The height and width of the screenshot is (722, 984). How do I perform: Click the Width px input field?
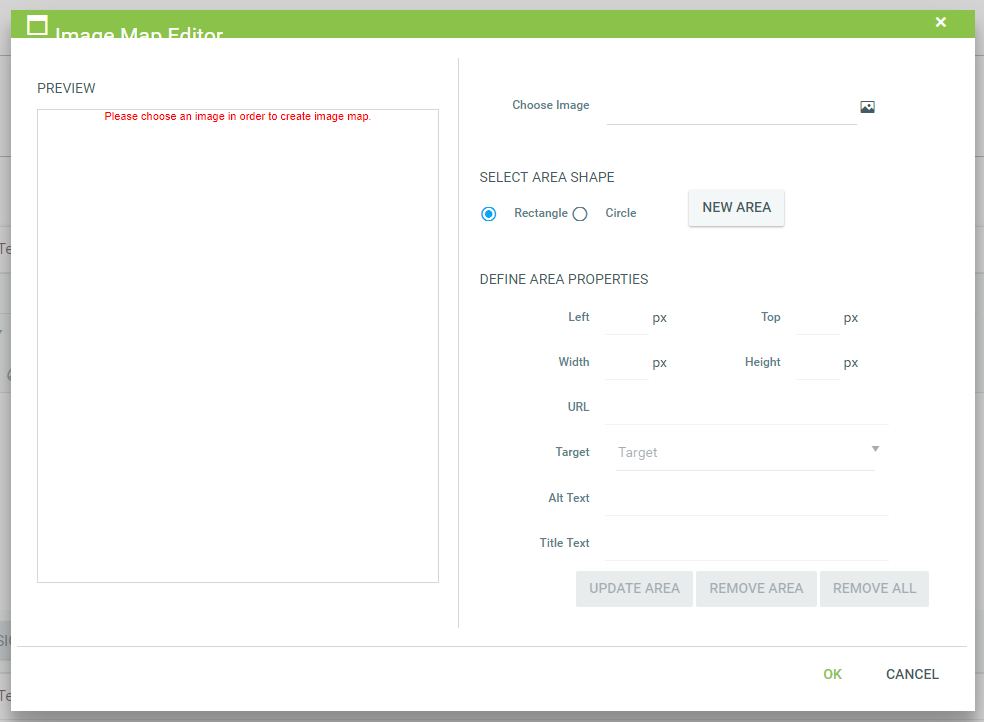pos(626,364)
